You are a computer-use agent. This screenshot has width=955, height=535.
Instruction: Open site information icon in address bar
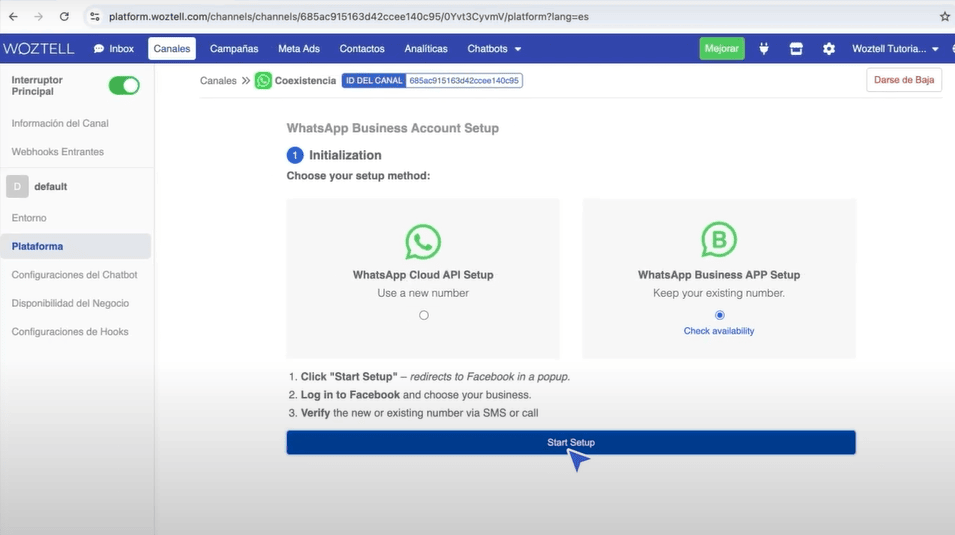coord(94,16)
